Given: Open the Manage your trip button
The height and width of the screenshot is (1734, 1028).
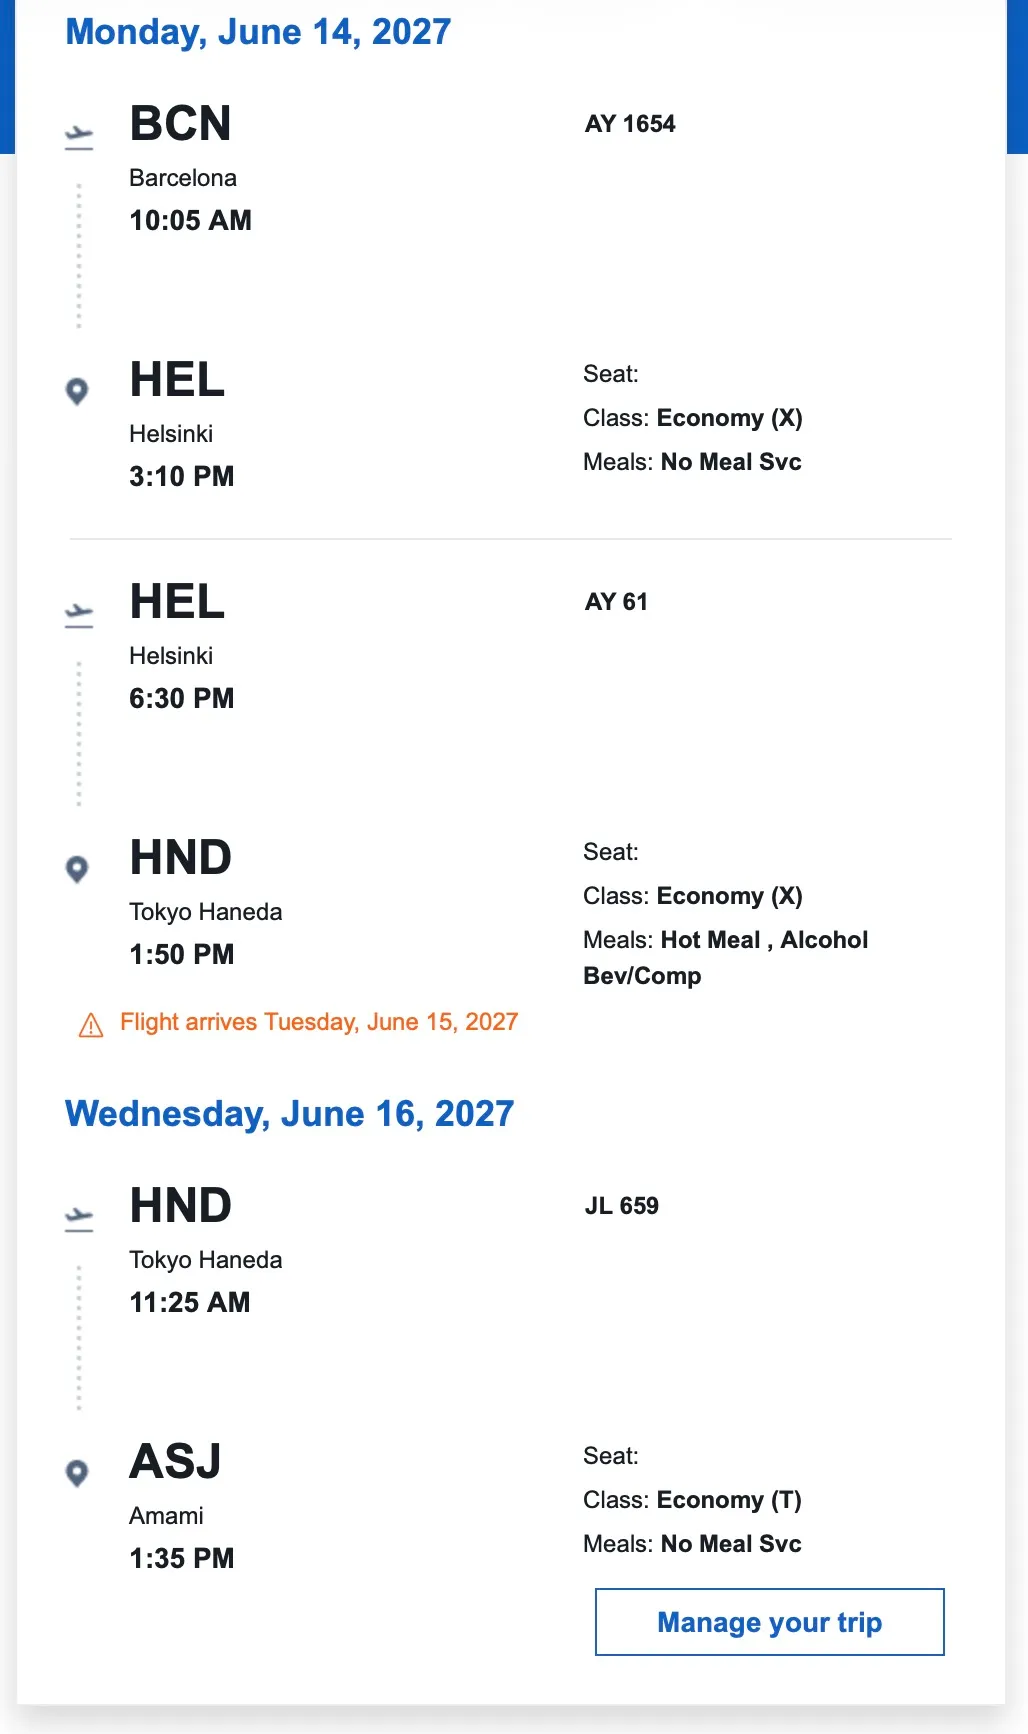Looking at the screenshot, I should (x=770, y=1622).
